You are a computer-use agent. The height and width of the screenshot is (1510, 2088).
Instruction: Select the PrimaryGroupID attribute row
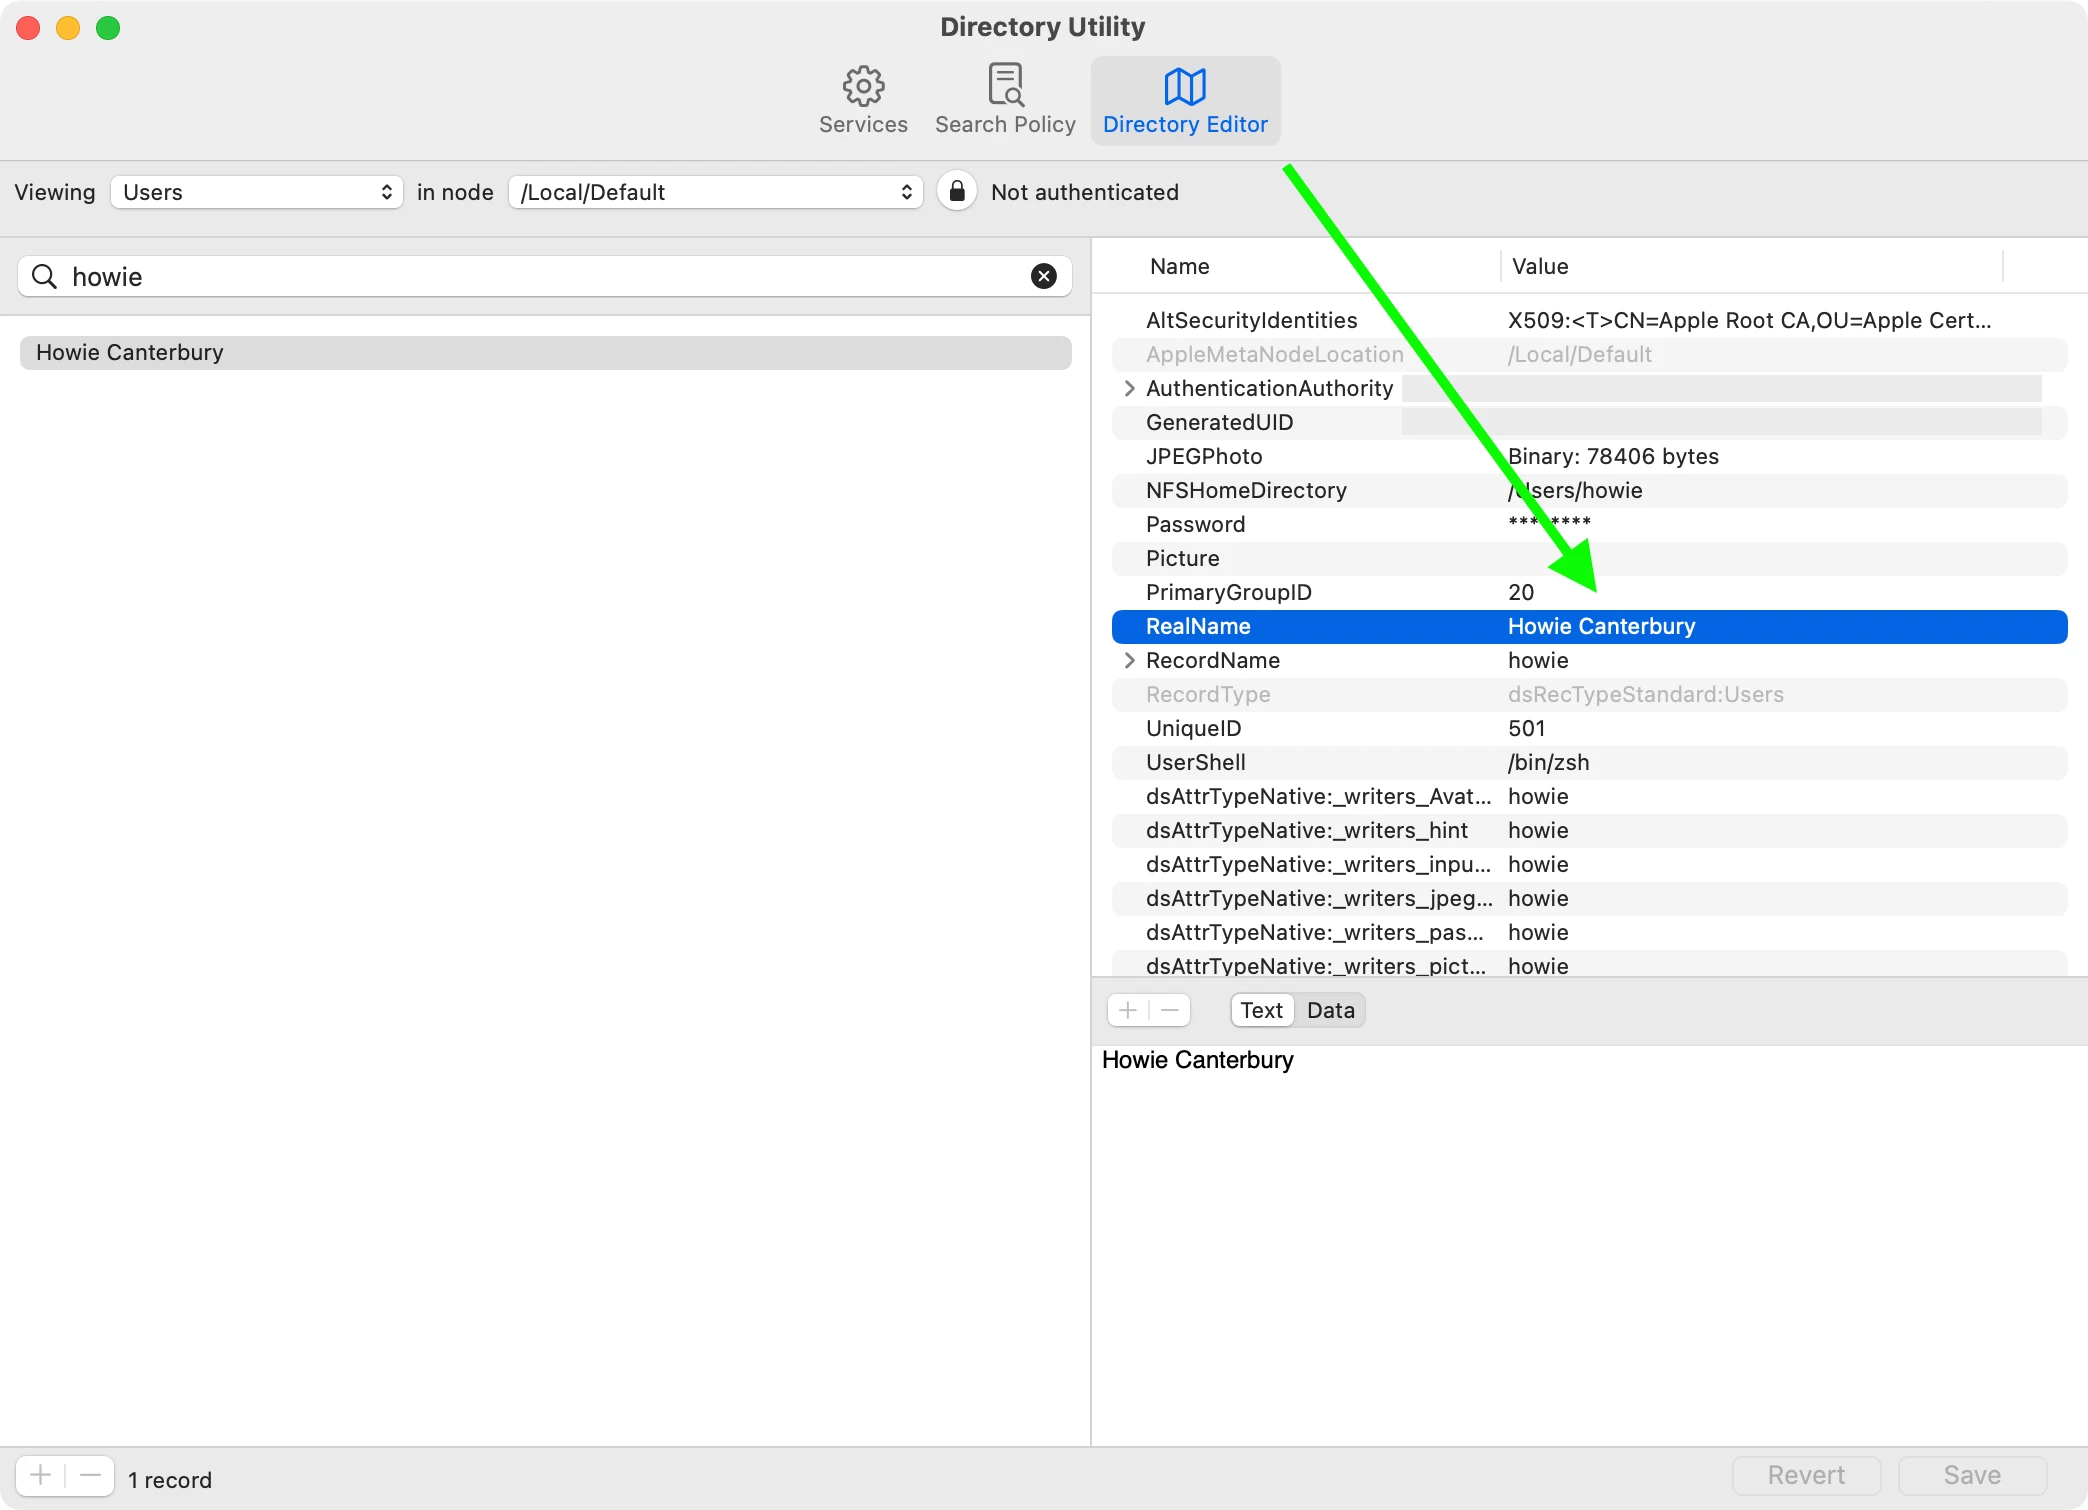point(1590,592)
